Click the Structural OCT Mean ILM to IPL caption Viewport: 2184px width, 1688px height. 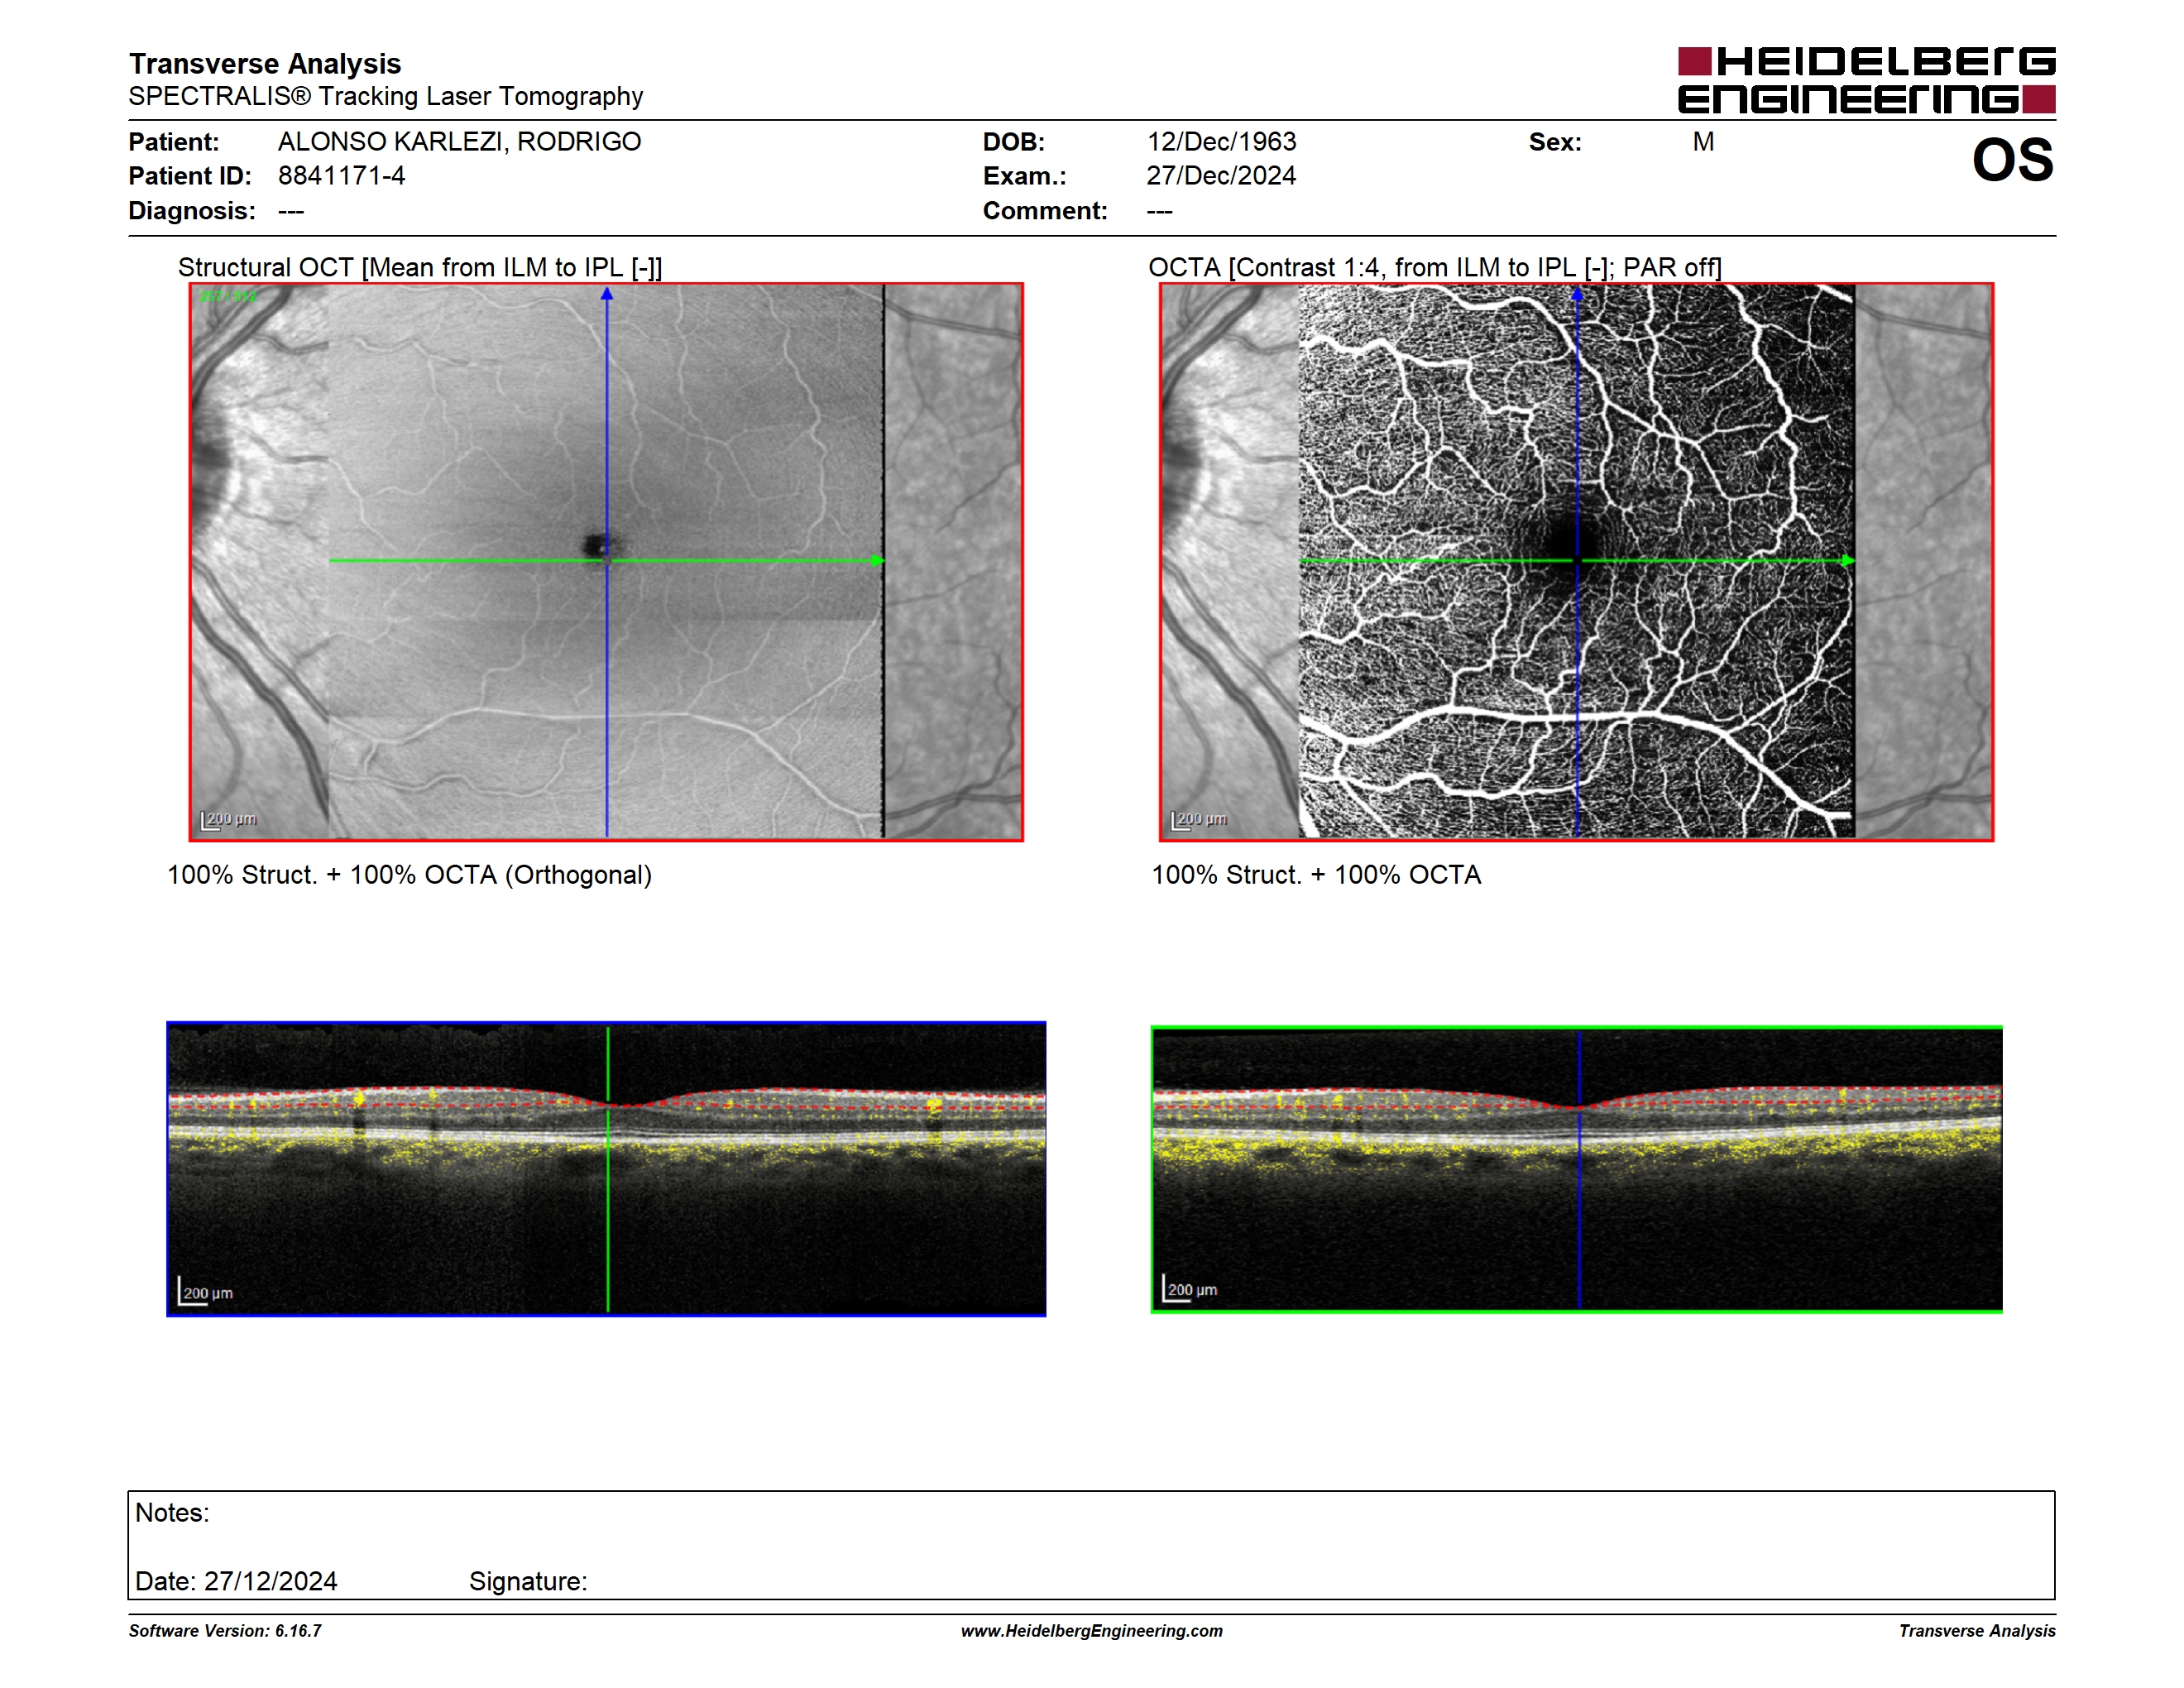[420, 267]
